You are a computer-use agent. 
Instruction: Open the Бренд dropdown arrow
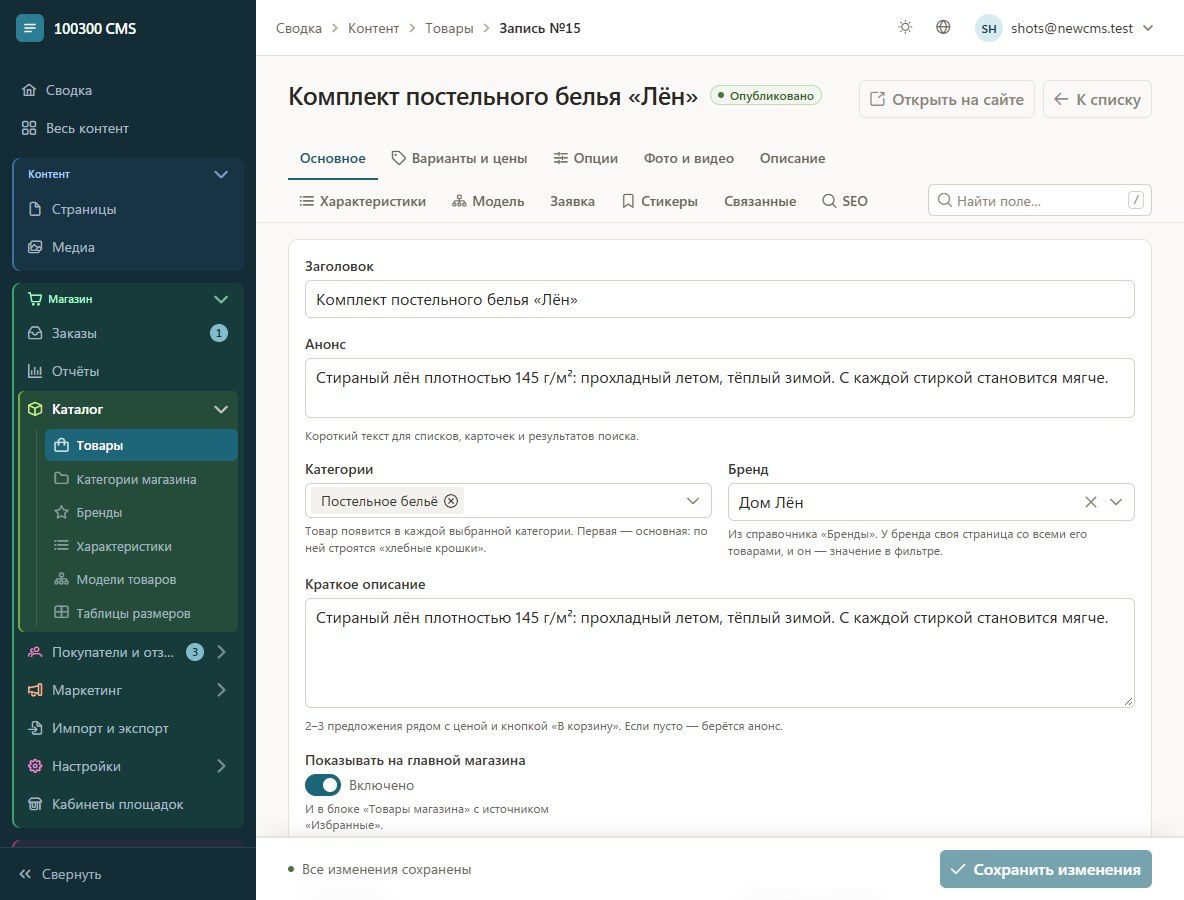point(1116,502)
